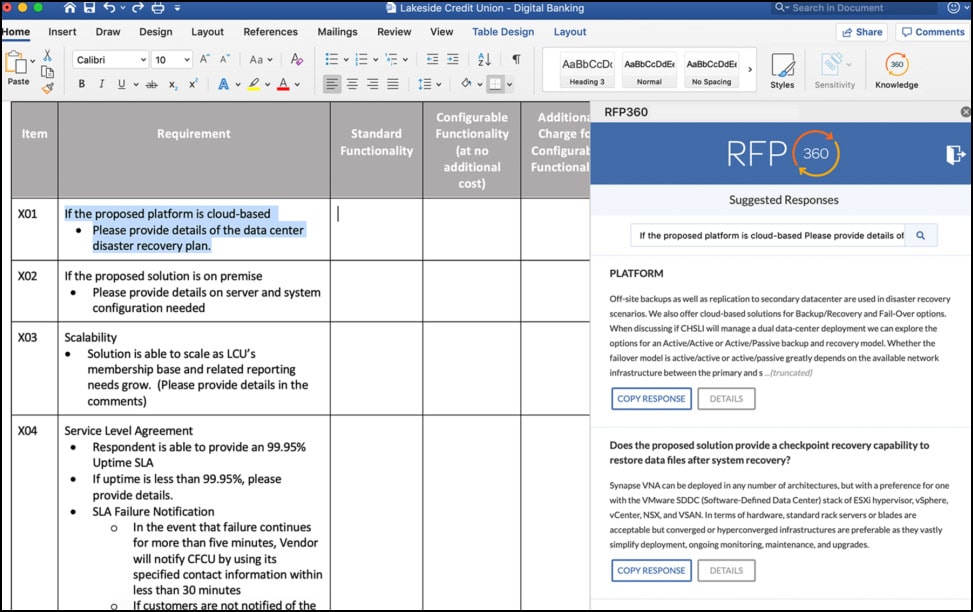Increase font size
Screen dimensions: 973x612
(204, 59)
